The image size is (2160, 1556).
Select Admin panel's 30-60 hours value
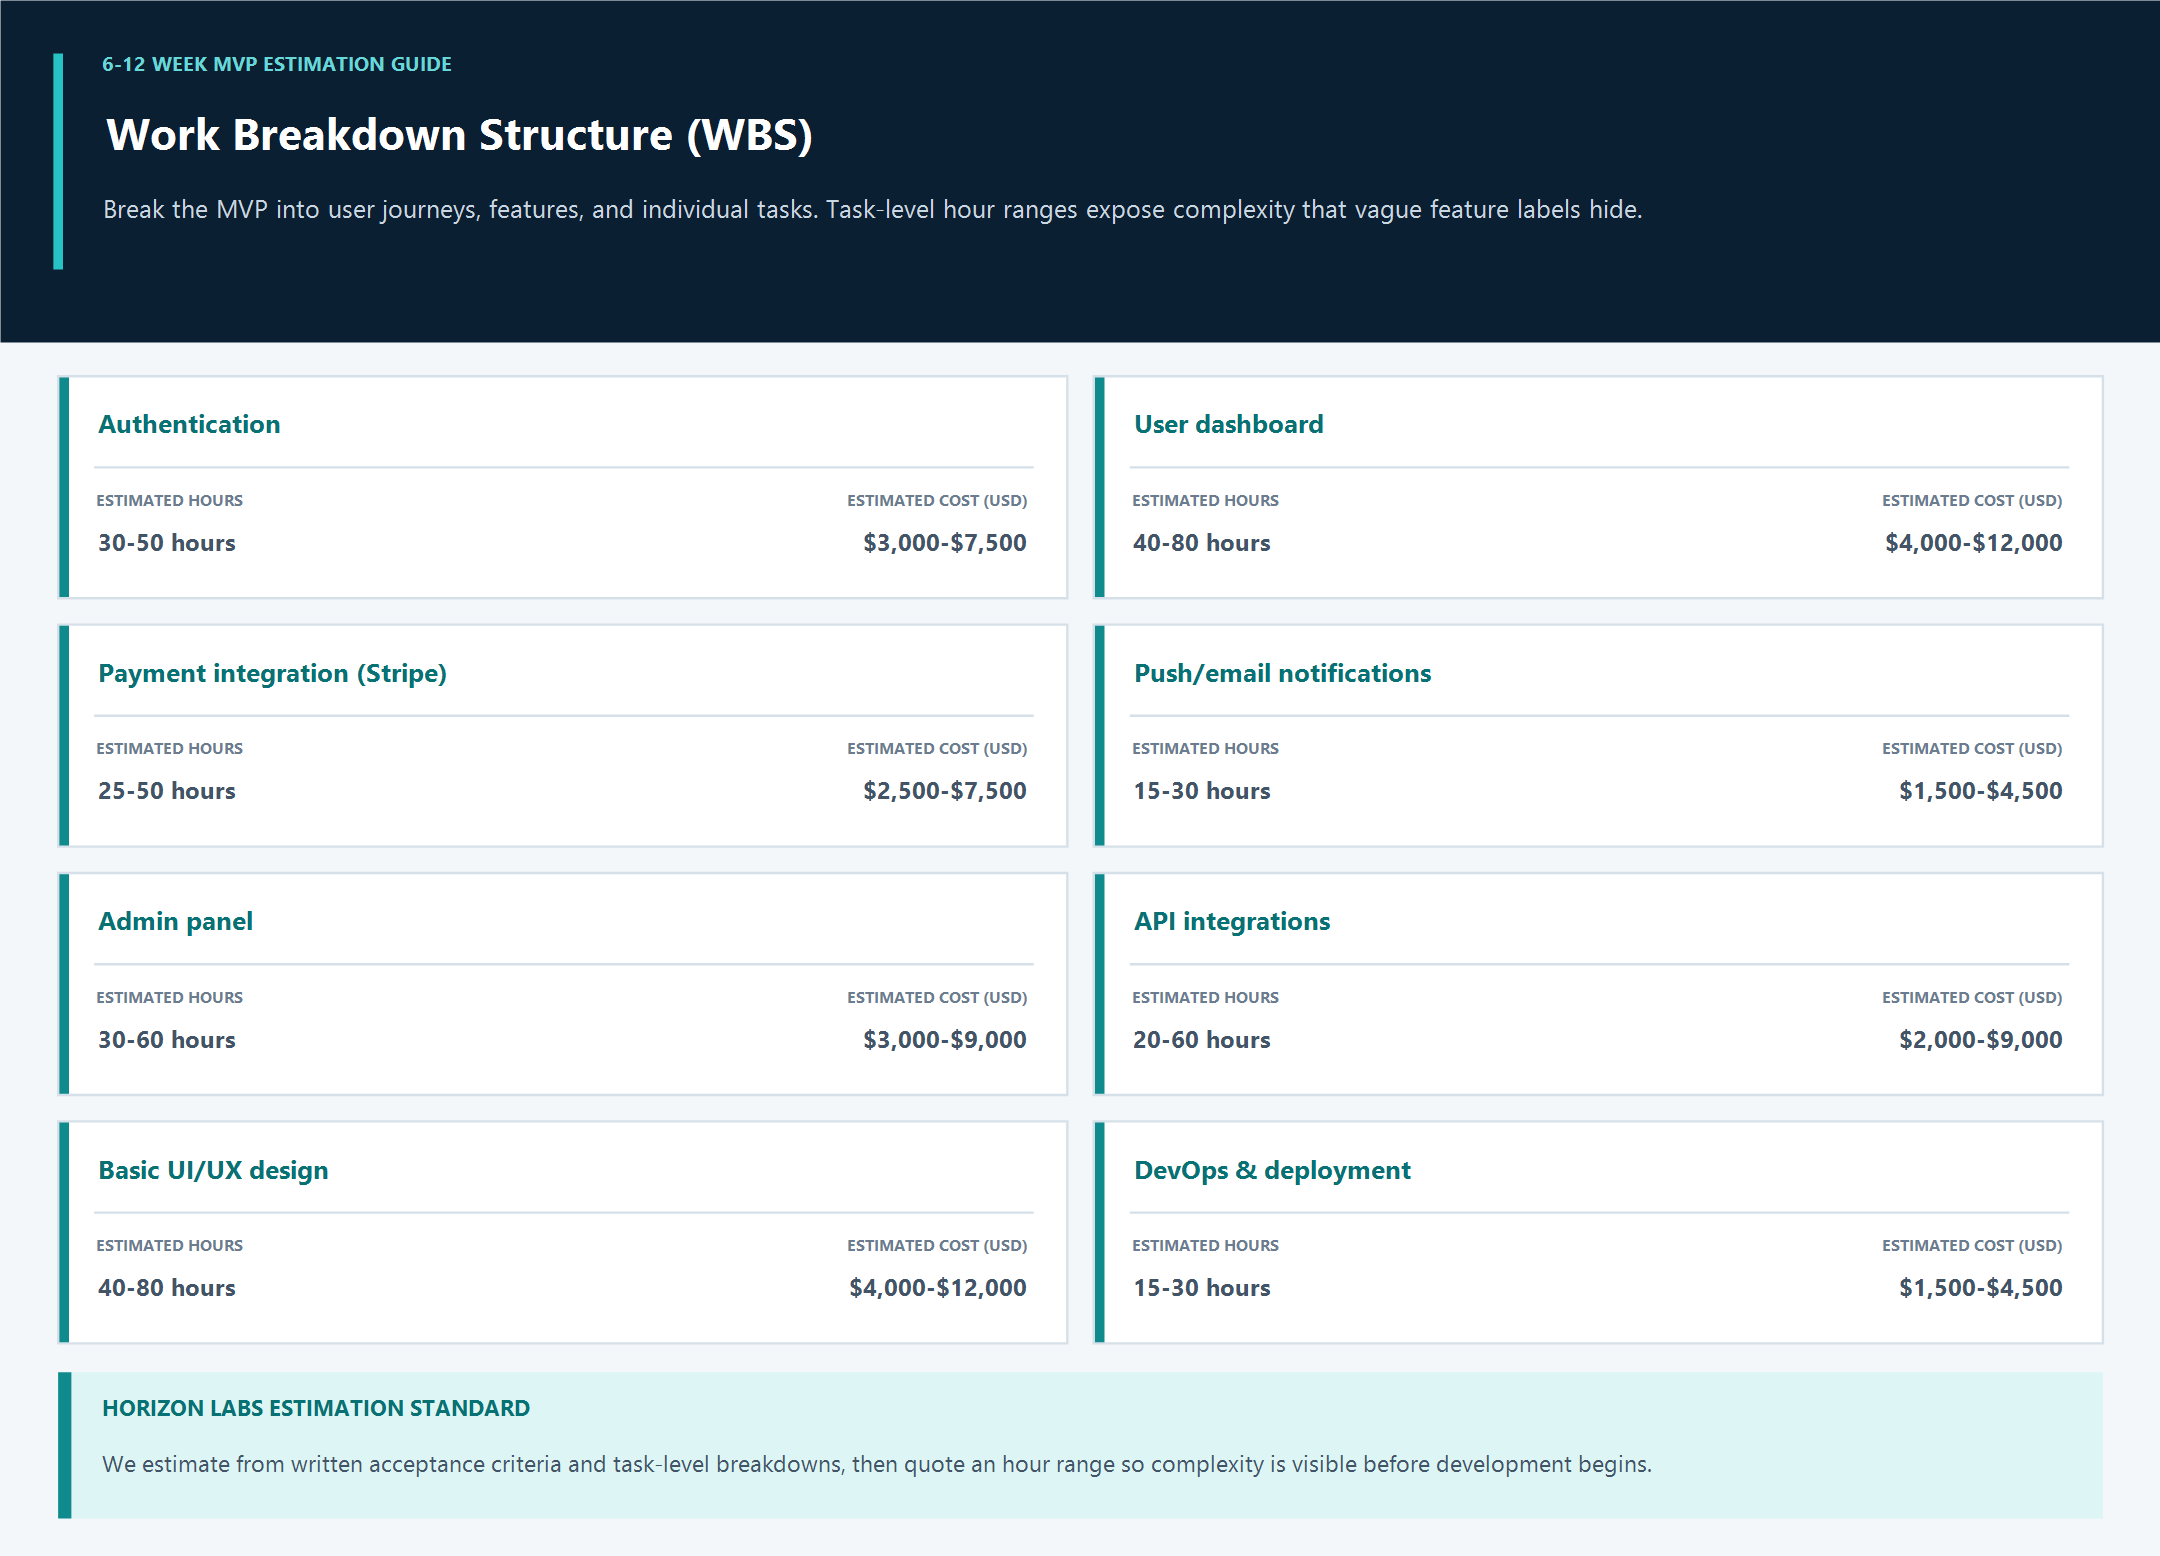(x=167, y=1040)
